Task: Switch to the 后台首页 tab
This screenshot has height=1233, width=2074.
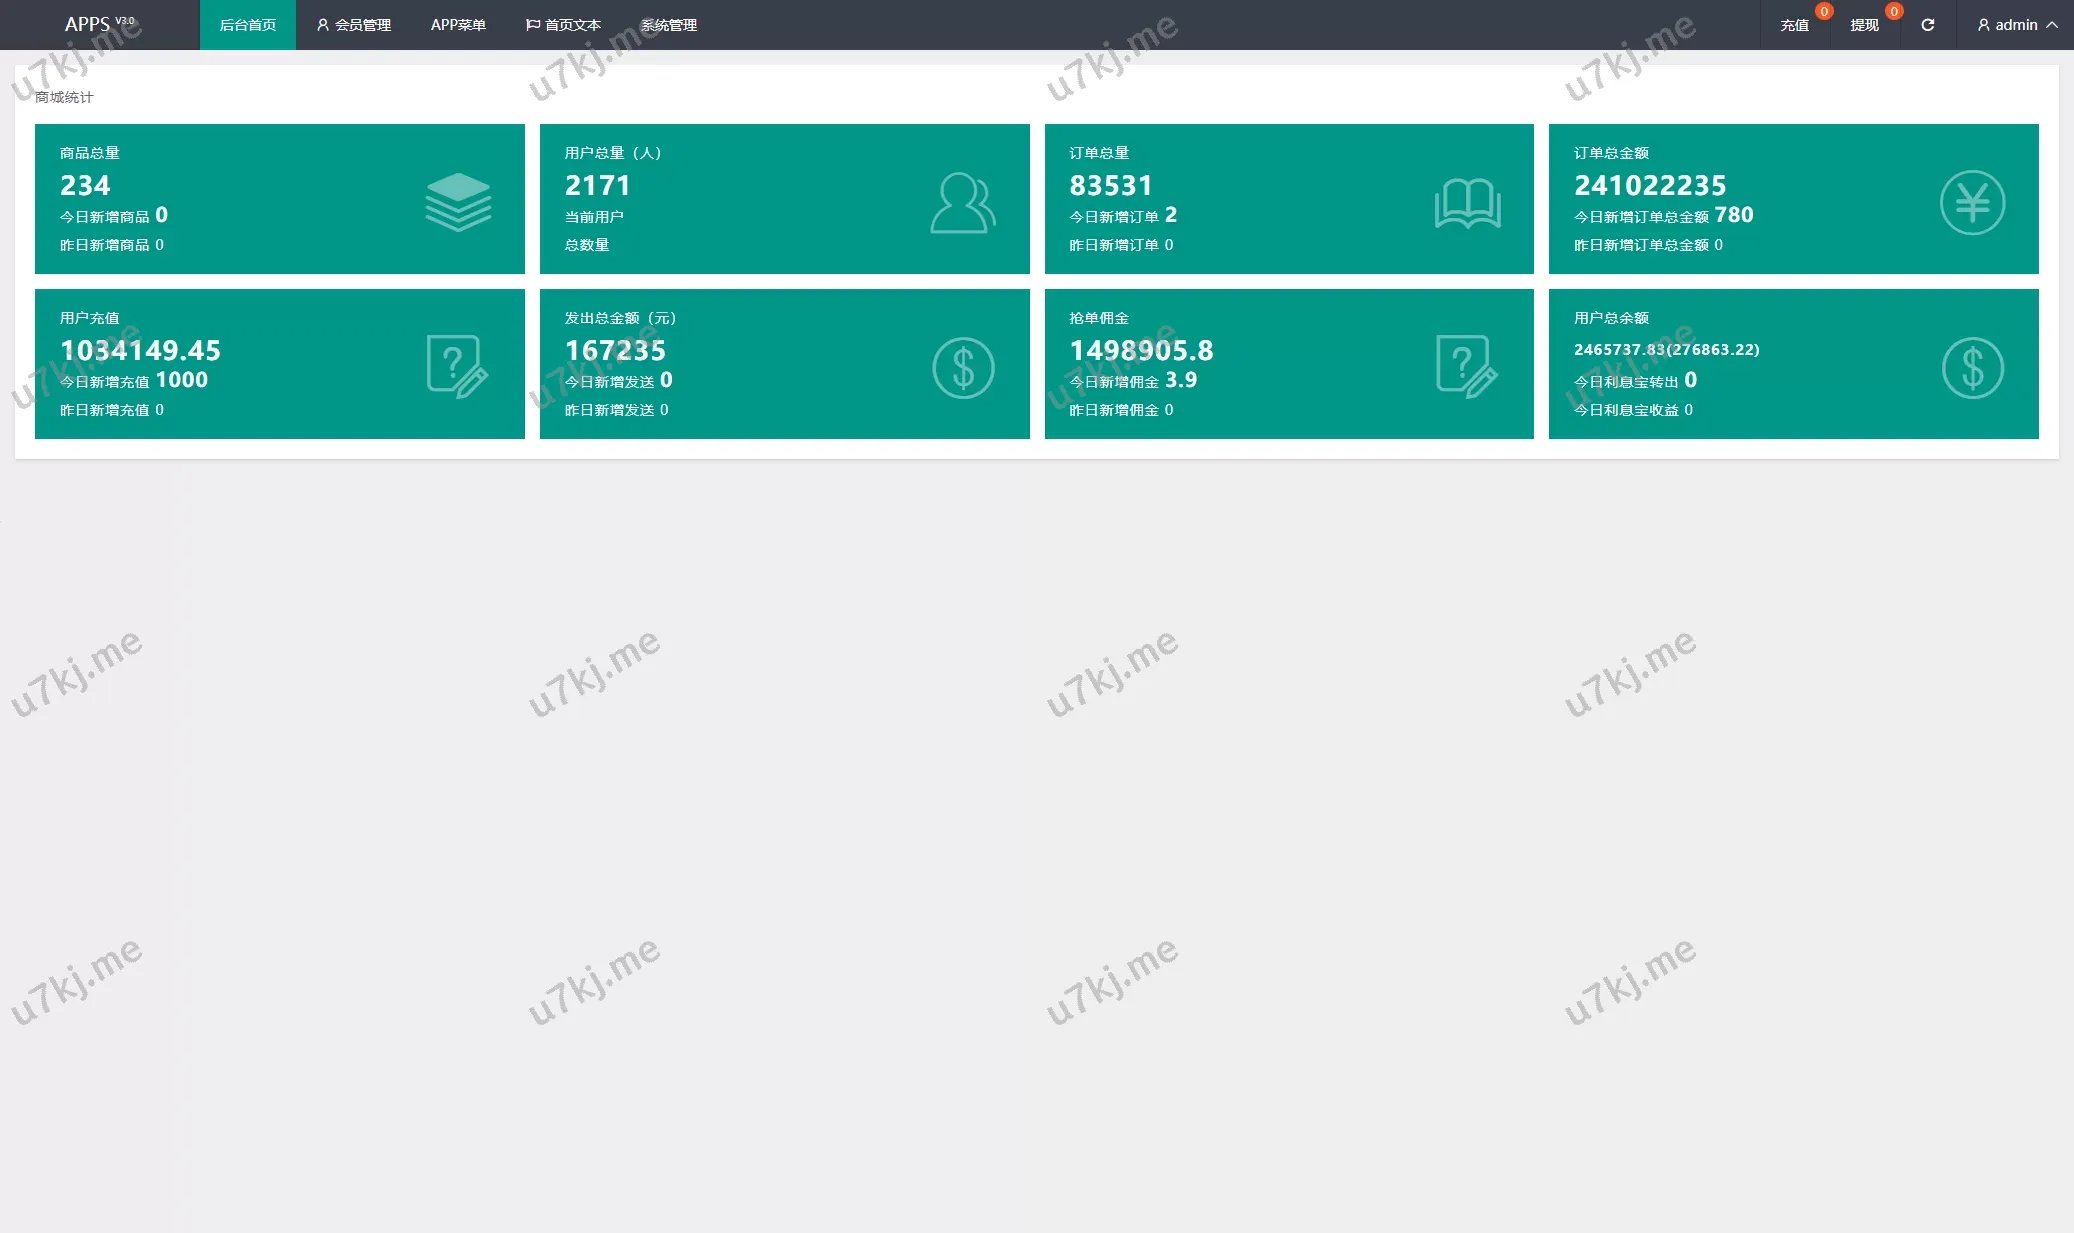Action: tap(248, 25)
